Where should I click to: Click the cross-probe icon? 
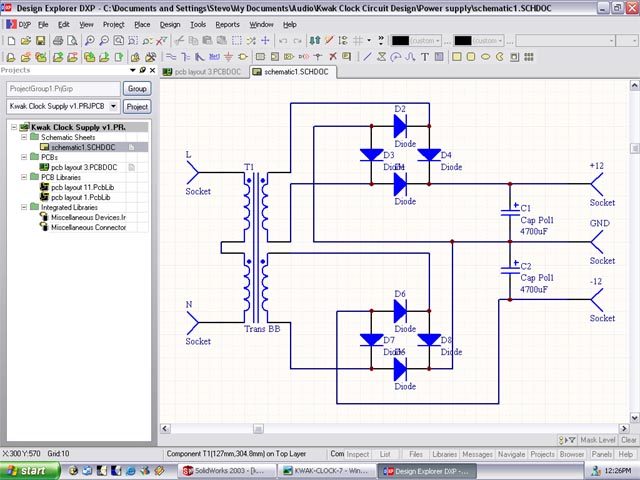coord(162,40)
